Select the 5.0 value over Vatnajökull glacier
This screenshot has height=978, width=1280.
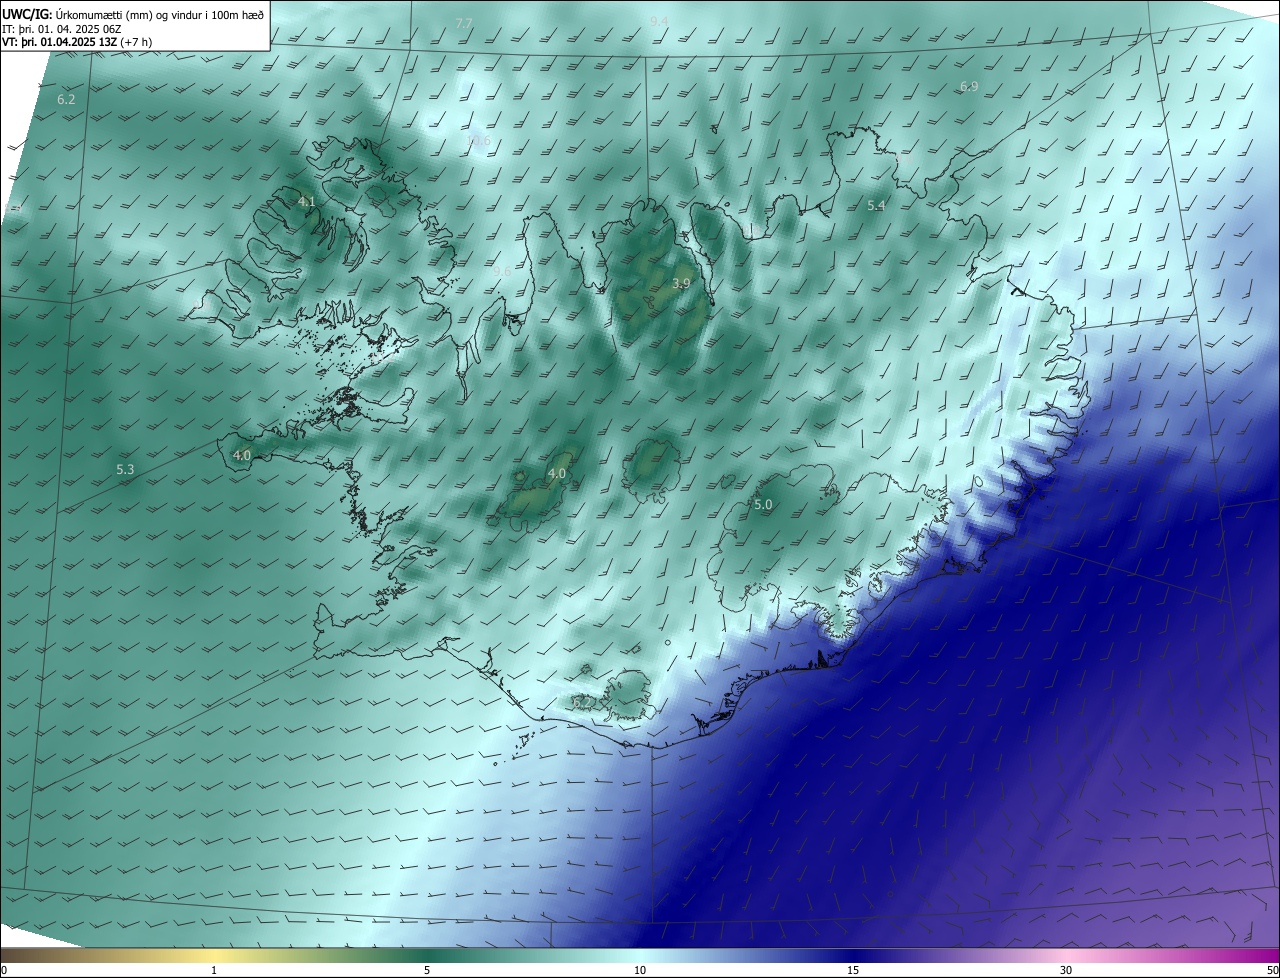[x=763, y=505]
